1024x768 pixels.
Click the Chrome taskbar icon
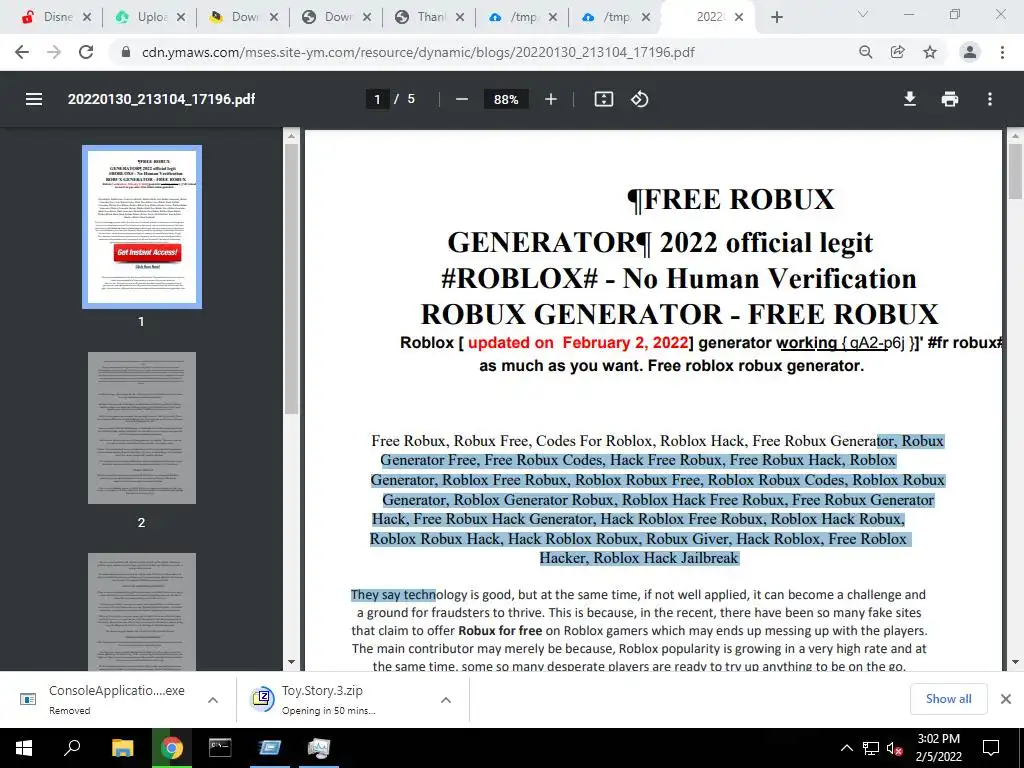tap(172, 748)
